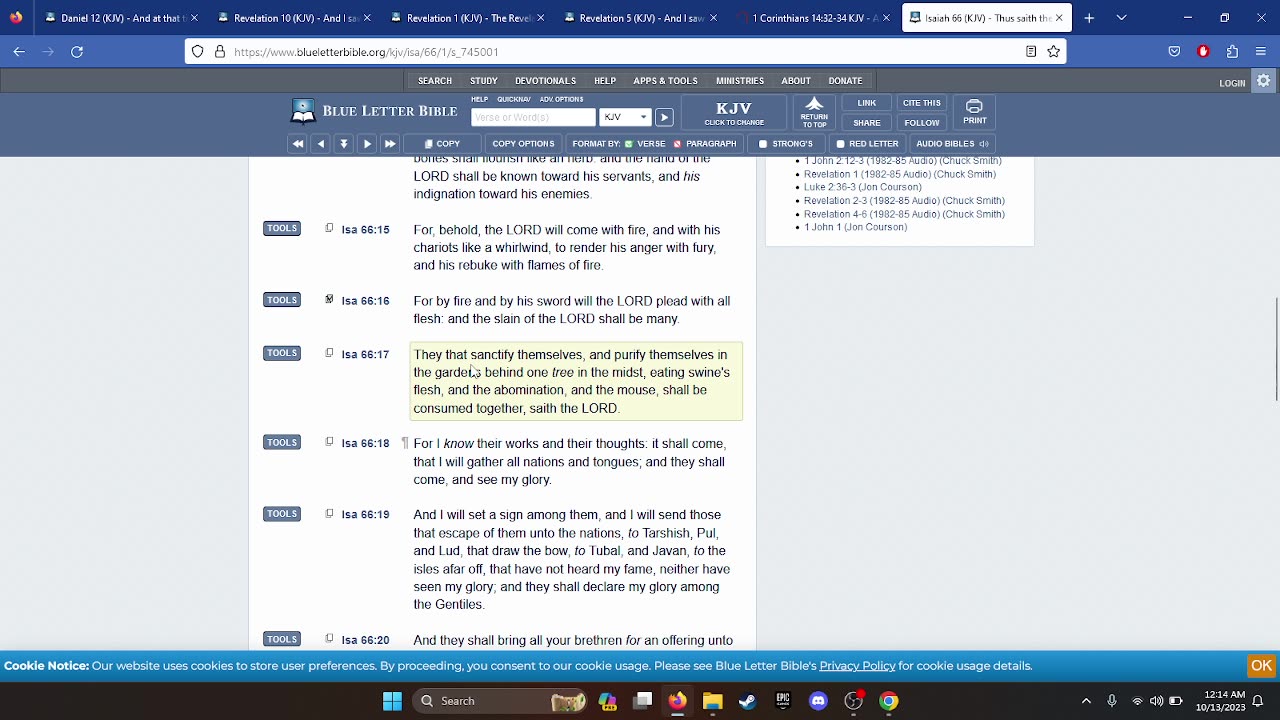1280x720 pixels.
Task: Dismiss cookie notice with OK button
Action: click(x=1261, y=666)
